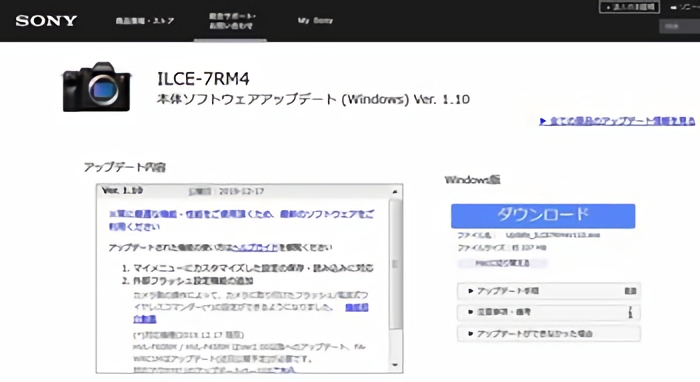The image size is (700, 382).
Task: Click the release date in update box header
Action: (226, 191)
